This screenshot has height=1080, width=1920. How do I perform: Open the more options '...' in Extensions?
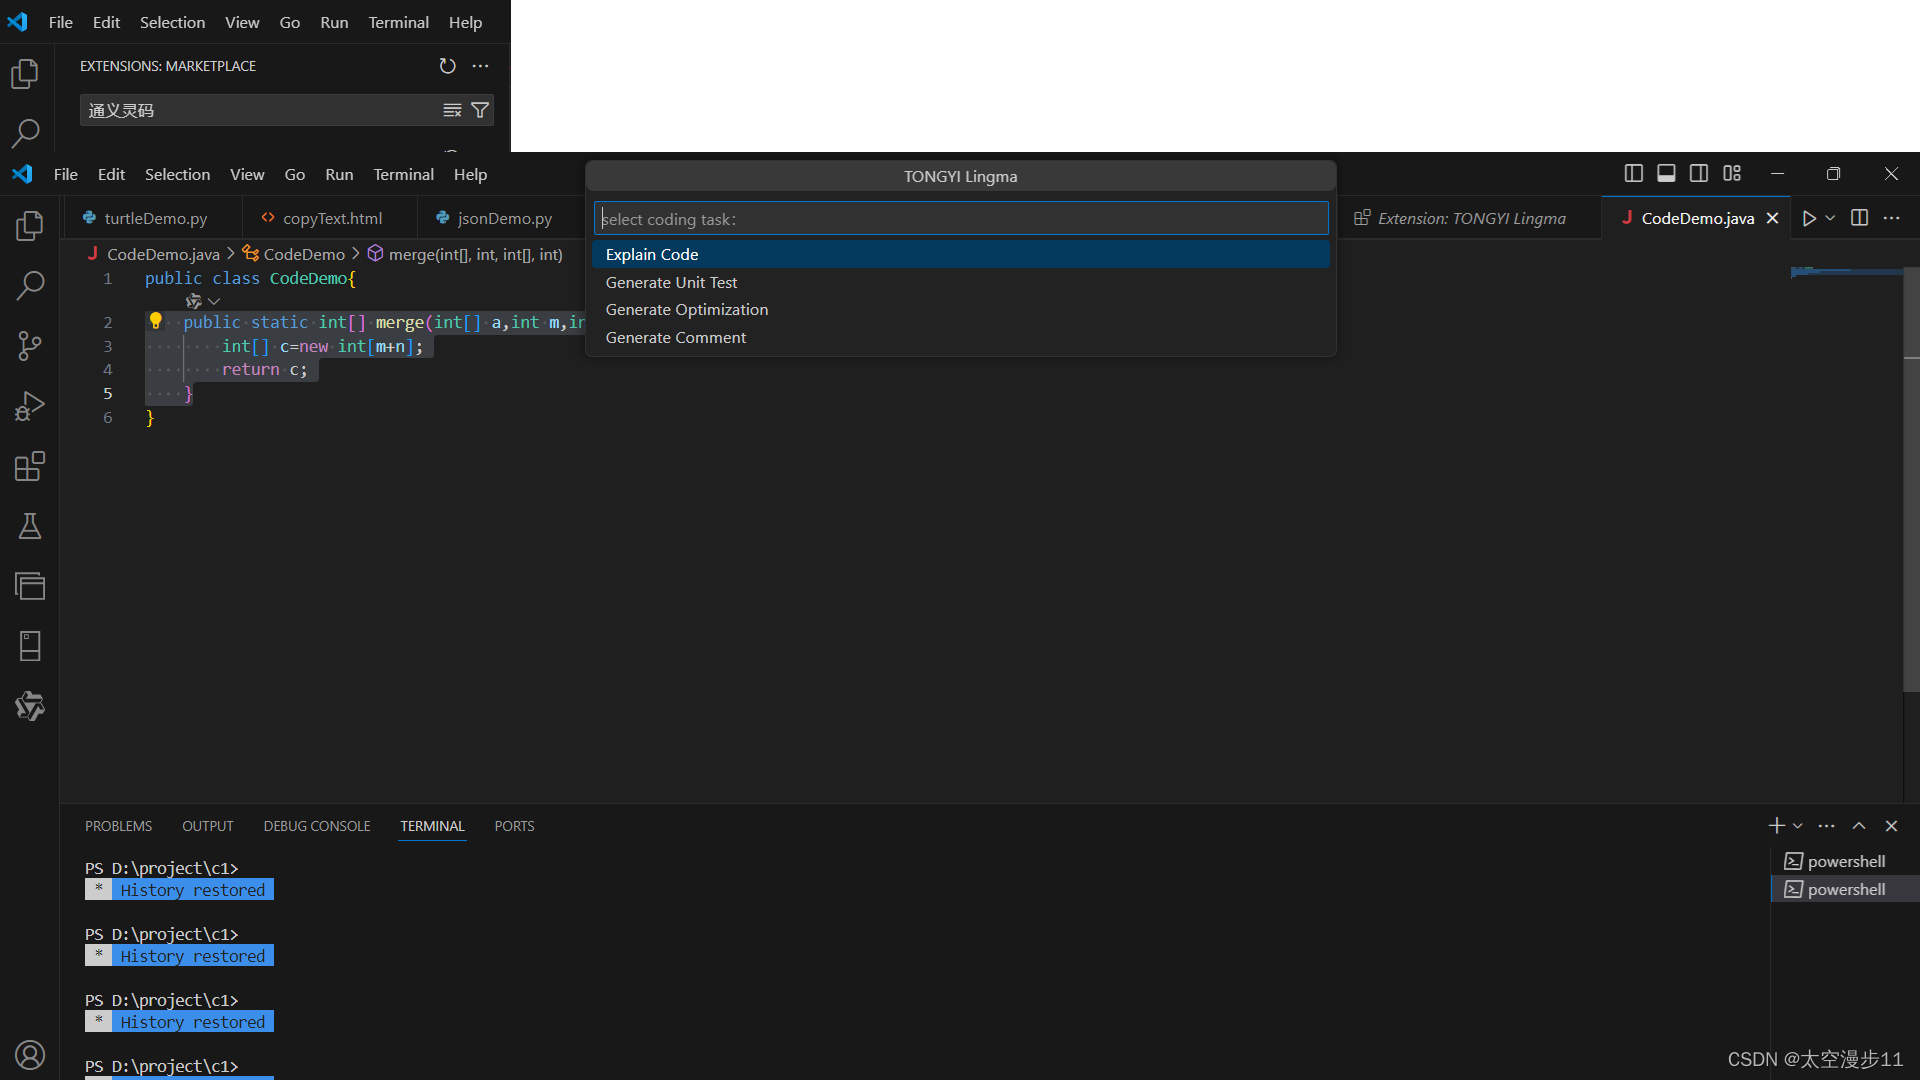(481, 65)
